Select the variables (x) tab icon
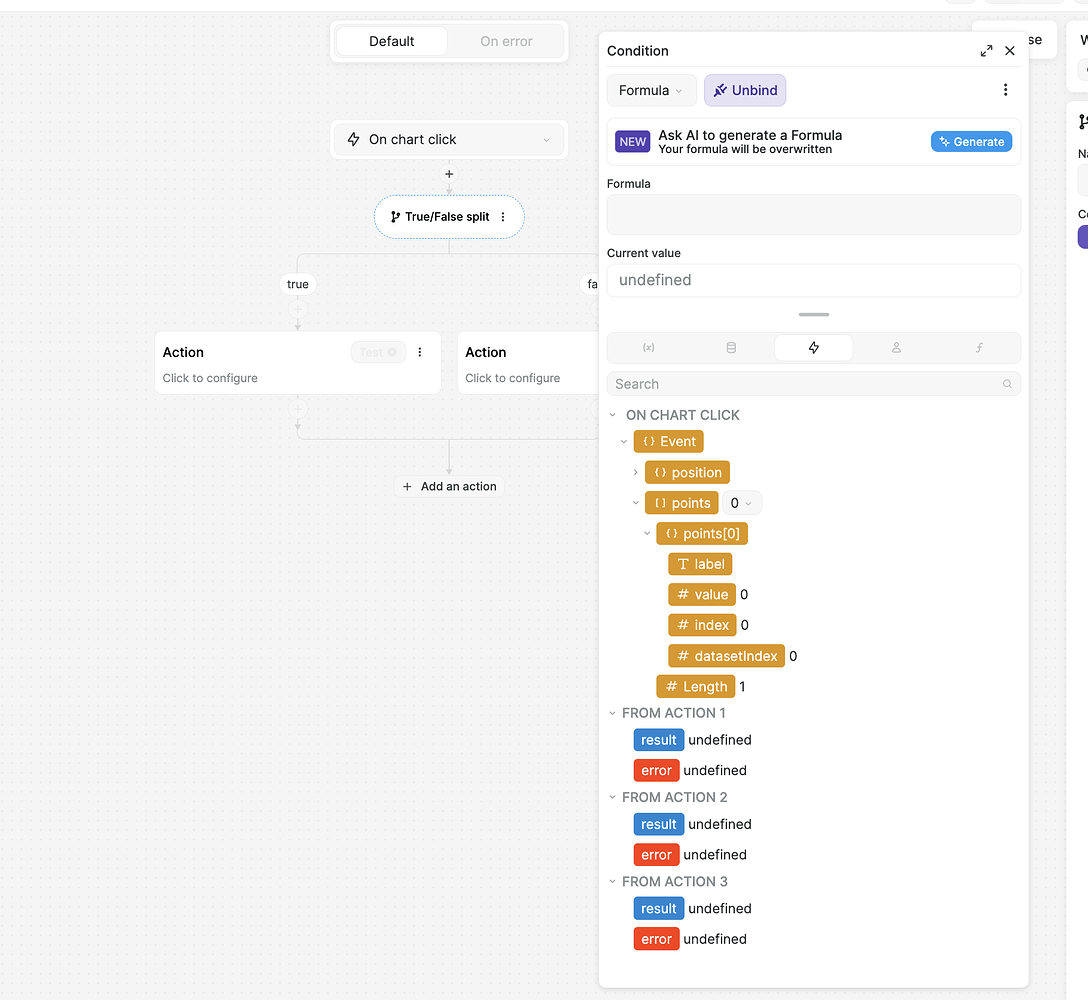The width and height of the screenshot is (1088, 1000). 648,346
